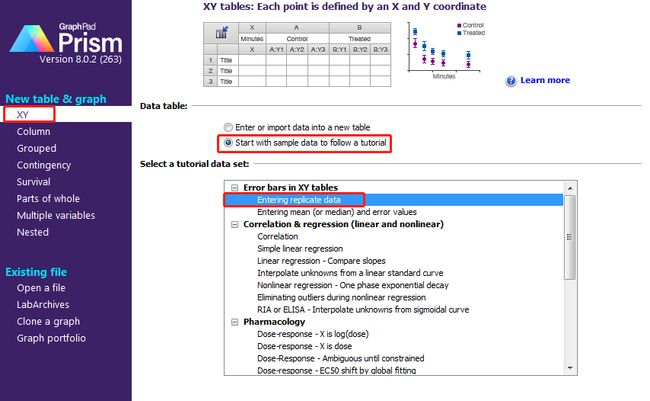The height and width of the screenshot is (401, 650).
Task: Choose LabArchives under Existing file
Action: coord(43,305)
